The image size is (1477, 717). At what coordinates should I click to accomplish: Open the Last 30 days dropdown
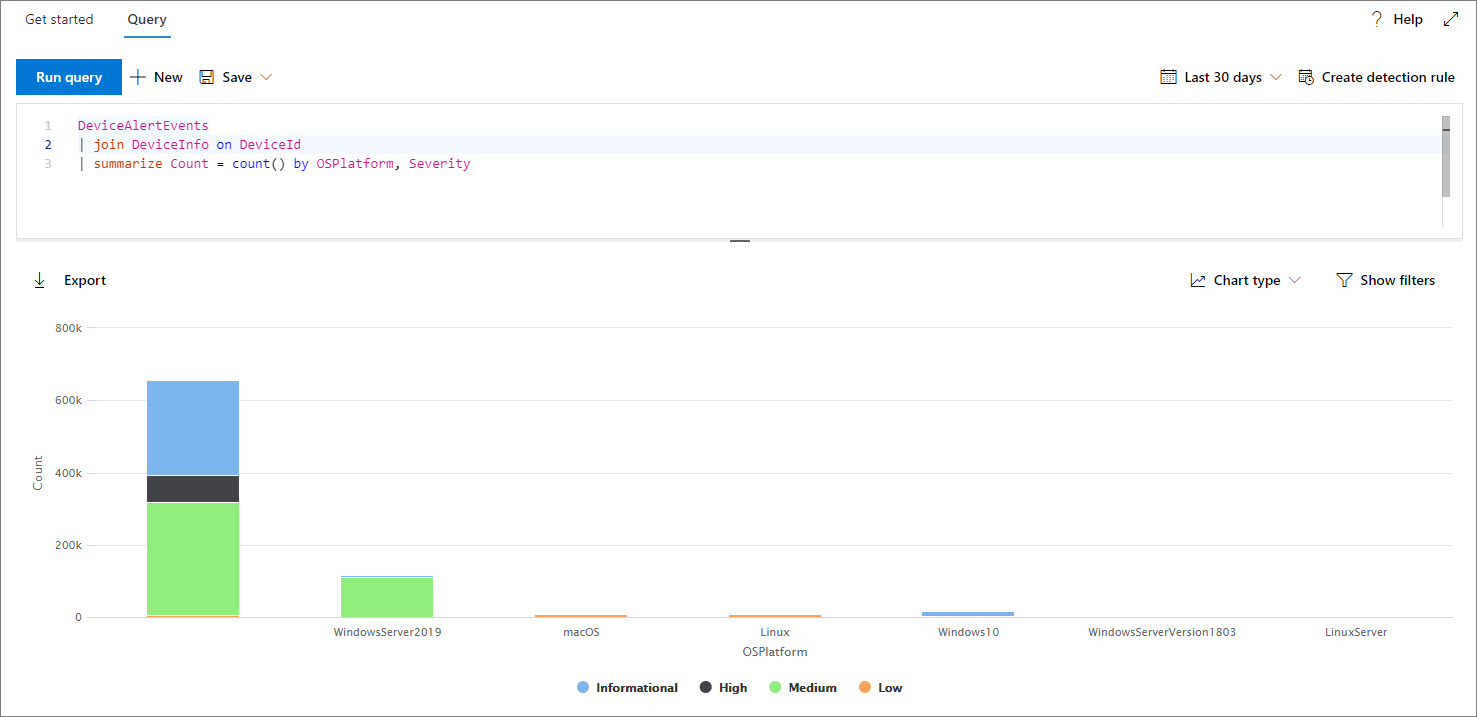(x=1231, y=77)
